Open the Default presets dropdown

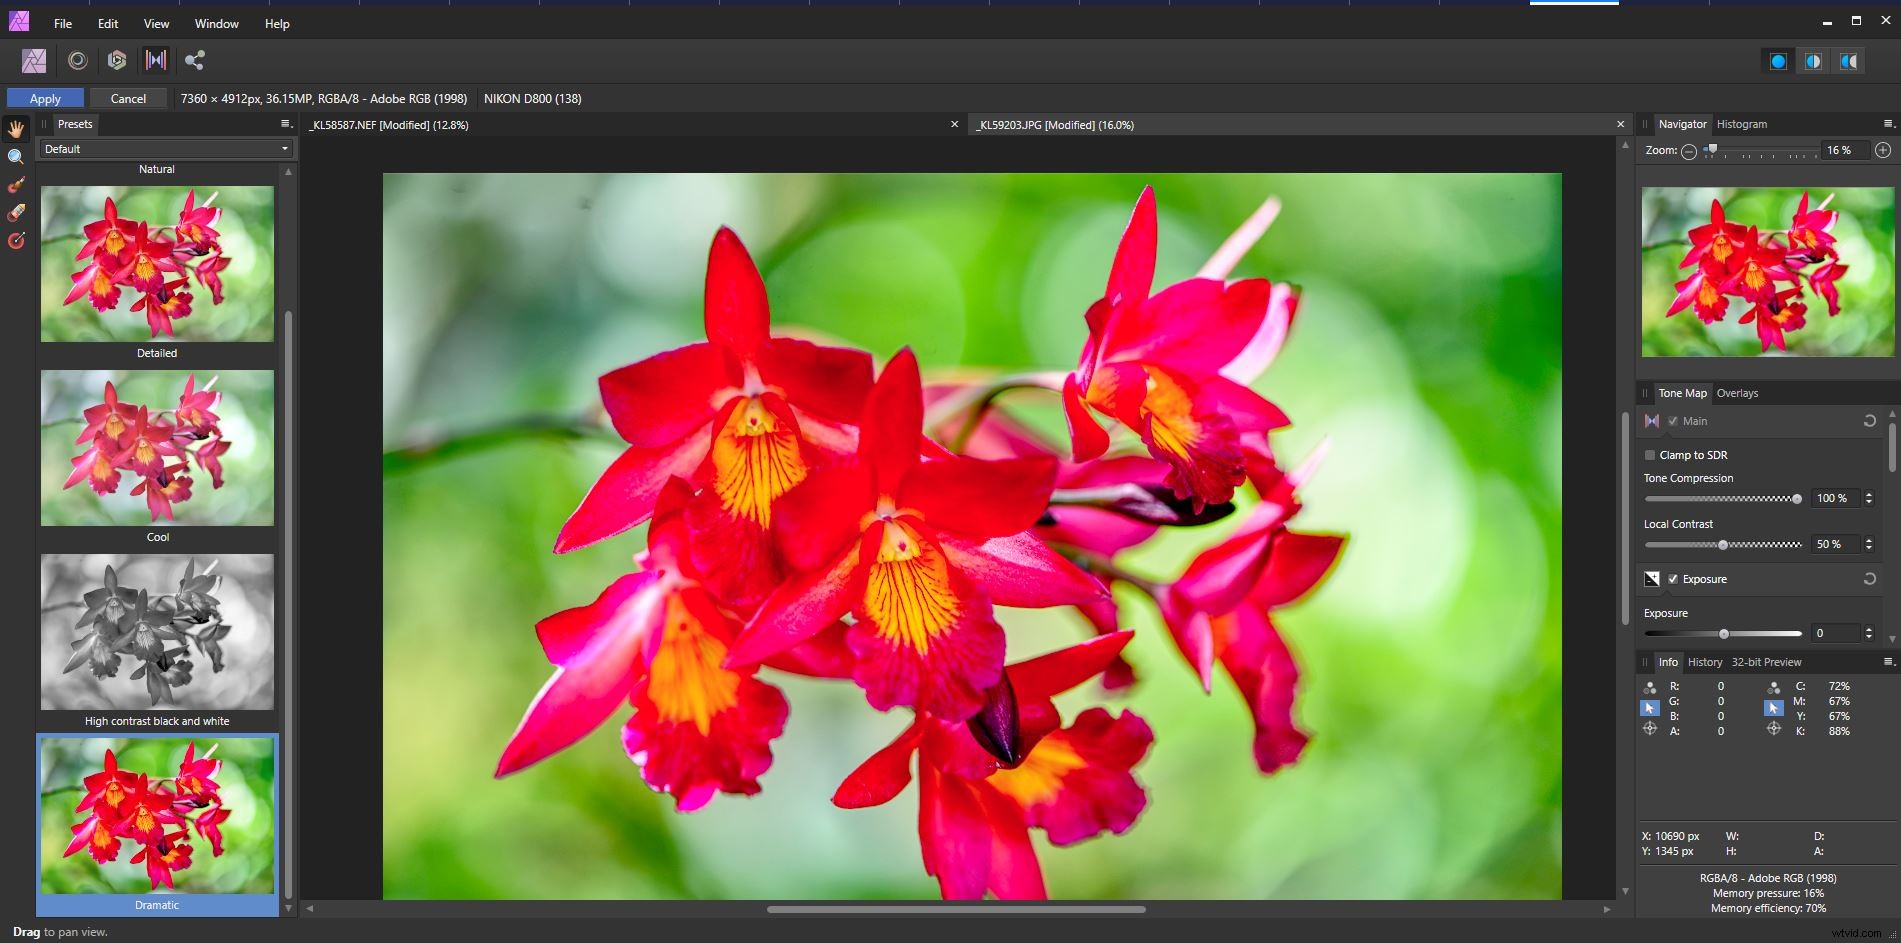coord(165,148)
